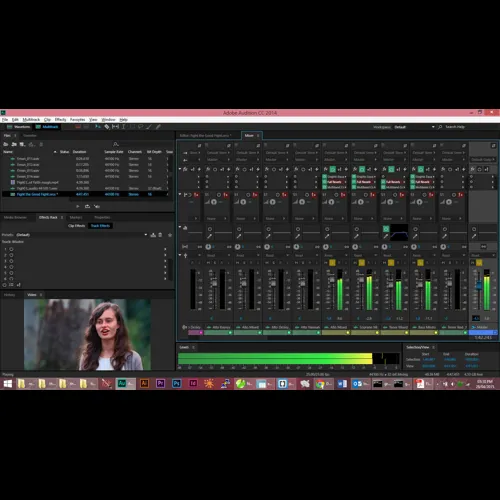This screenshot has width=500, height=500.
Task: Open the Master track automation Read dropdown
Action: 483,255
